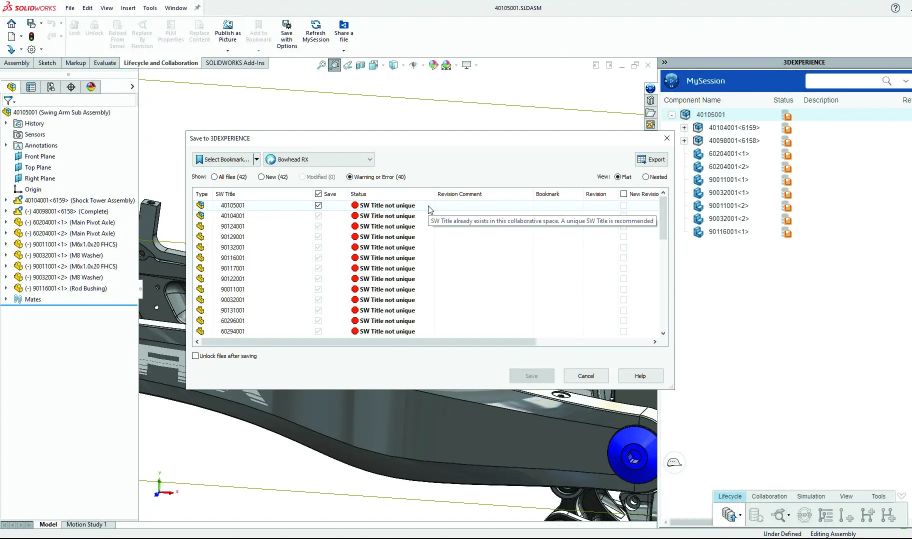Click the Select Bookmark button icon
The height and width of the screenshot is (540, 912).
(200, 159)
